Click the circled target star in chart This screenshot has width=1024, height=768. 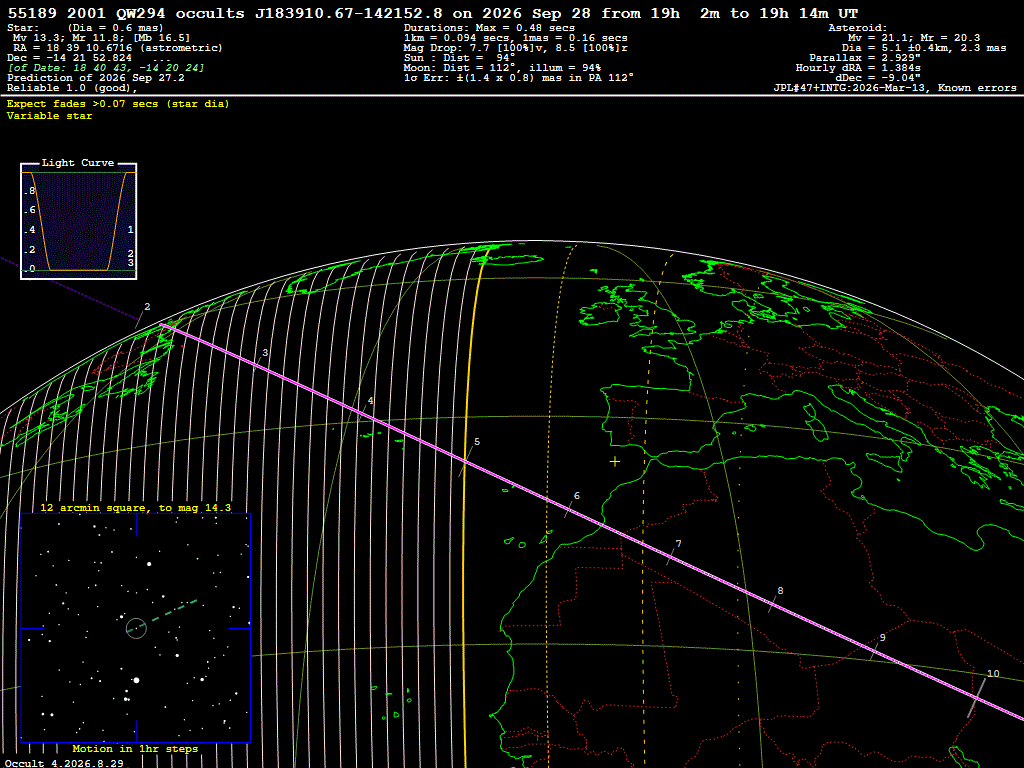pyautogui.click(x=136, y=628)
